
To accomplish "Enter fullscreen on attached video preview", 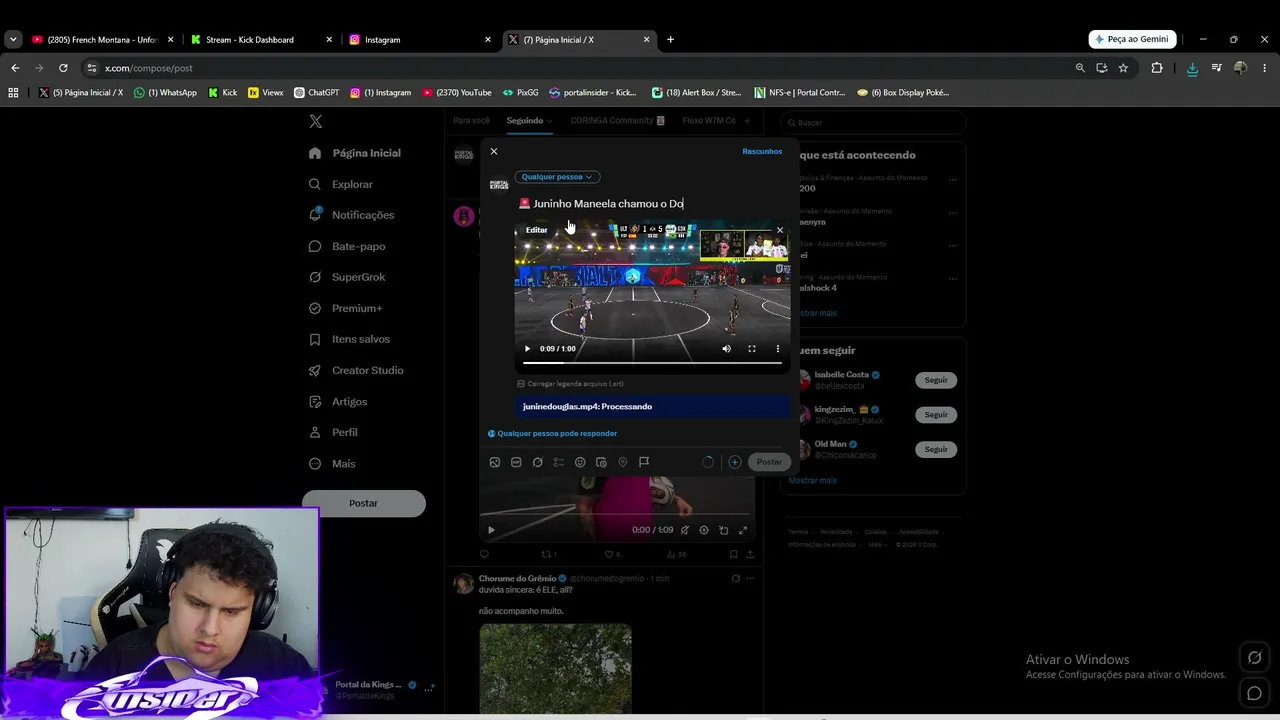I will pyautogui.click(x=752, y=349).
